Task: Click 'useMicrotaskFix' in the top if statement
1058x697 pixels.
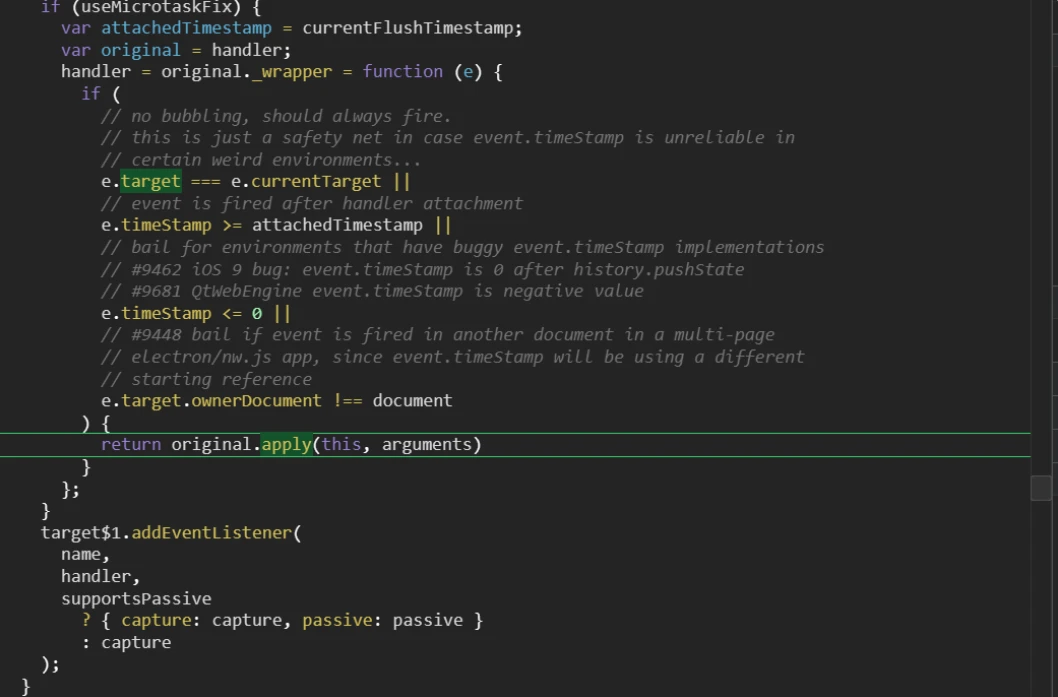Action: coord(161,8)
